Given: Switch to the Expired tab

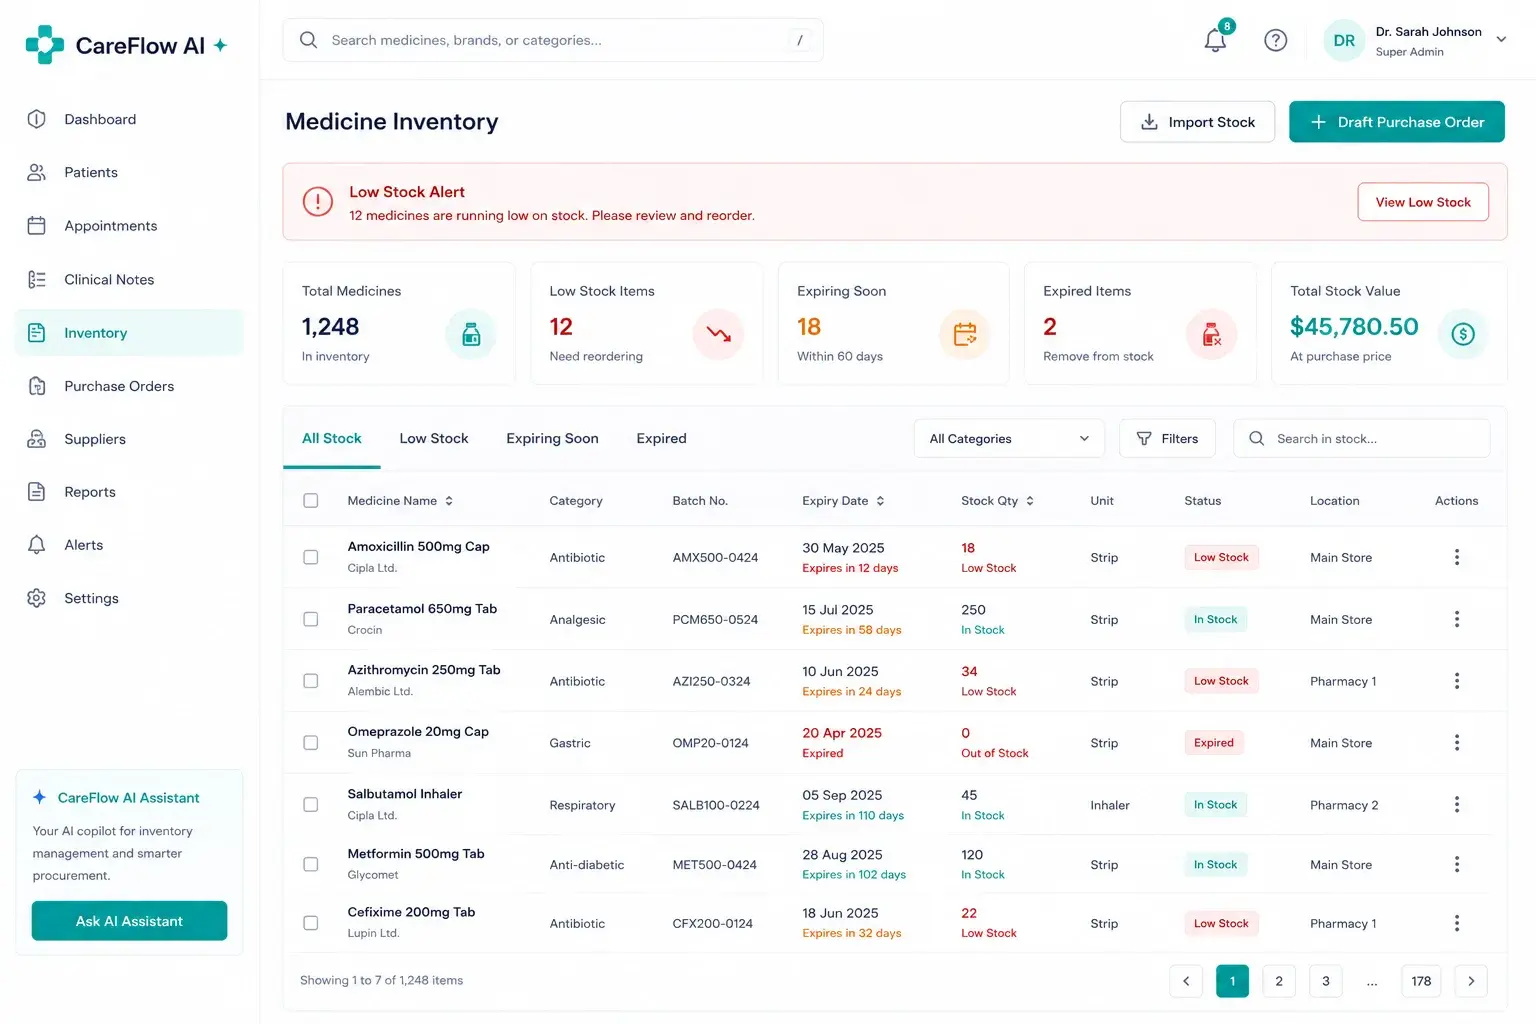Looking at the screenshot, I should (x=661, y=439).
